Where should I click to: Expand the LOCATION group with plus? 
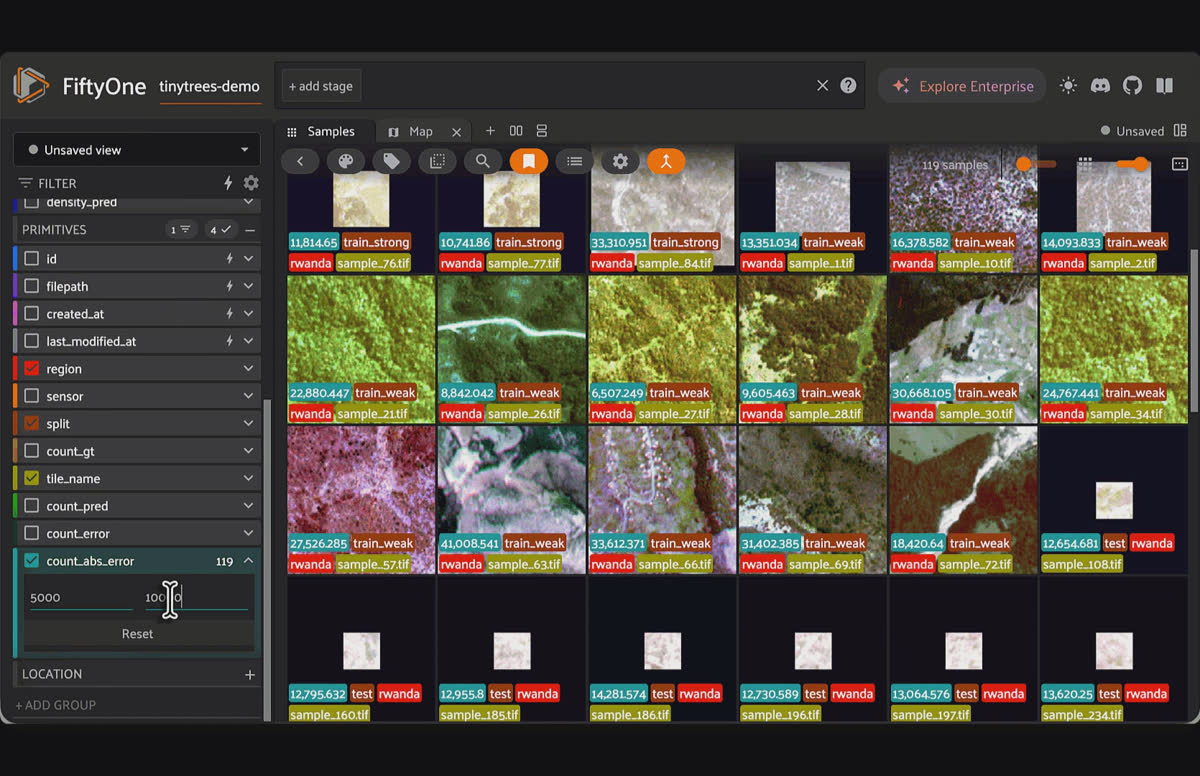pos(250,674)
